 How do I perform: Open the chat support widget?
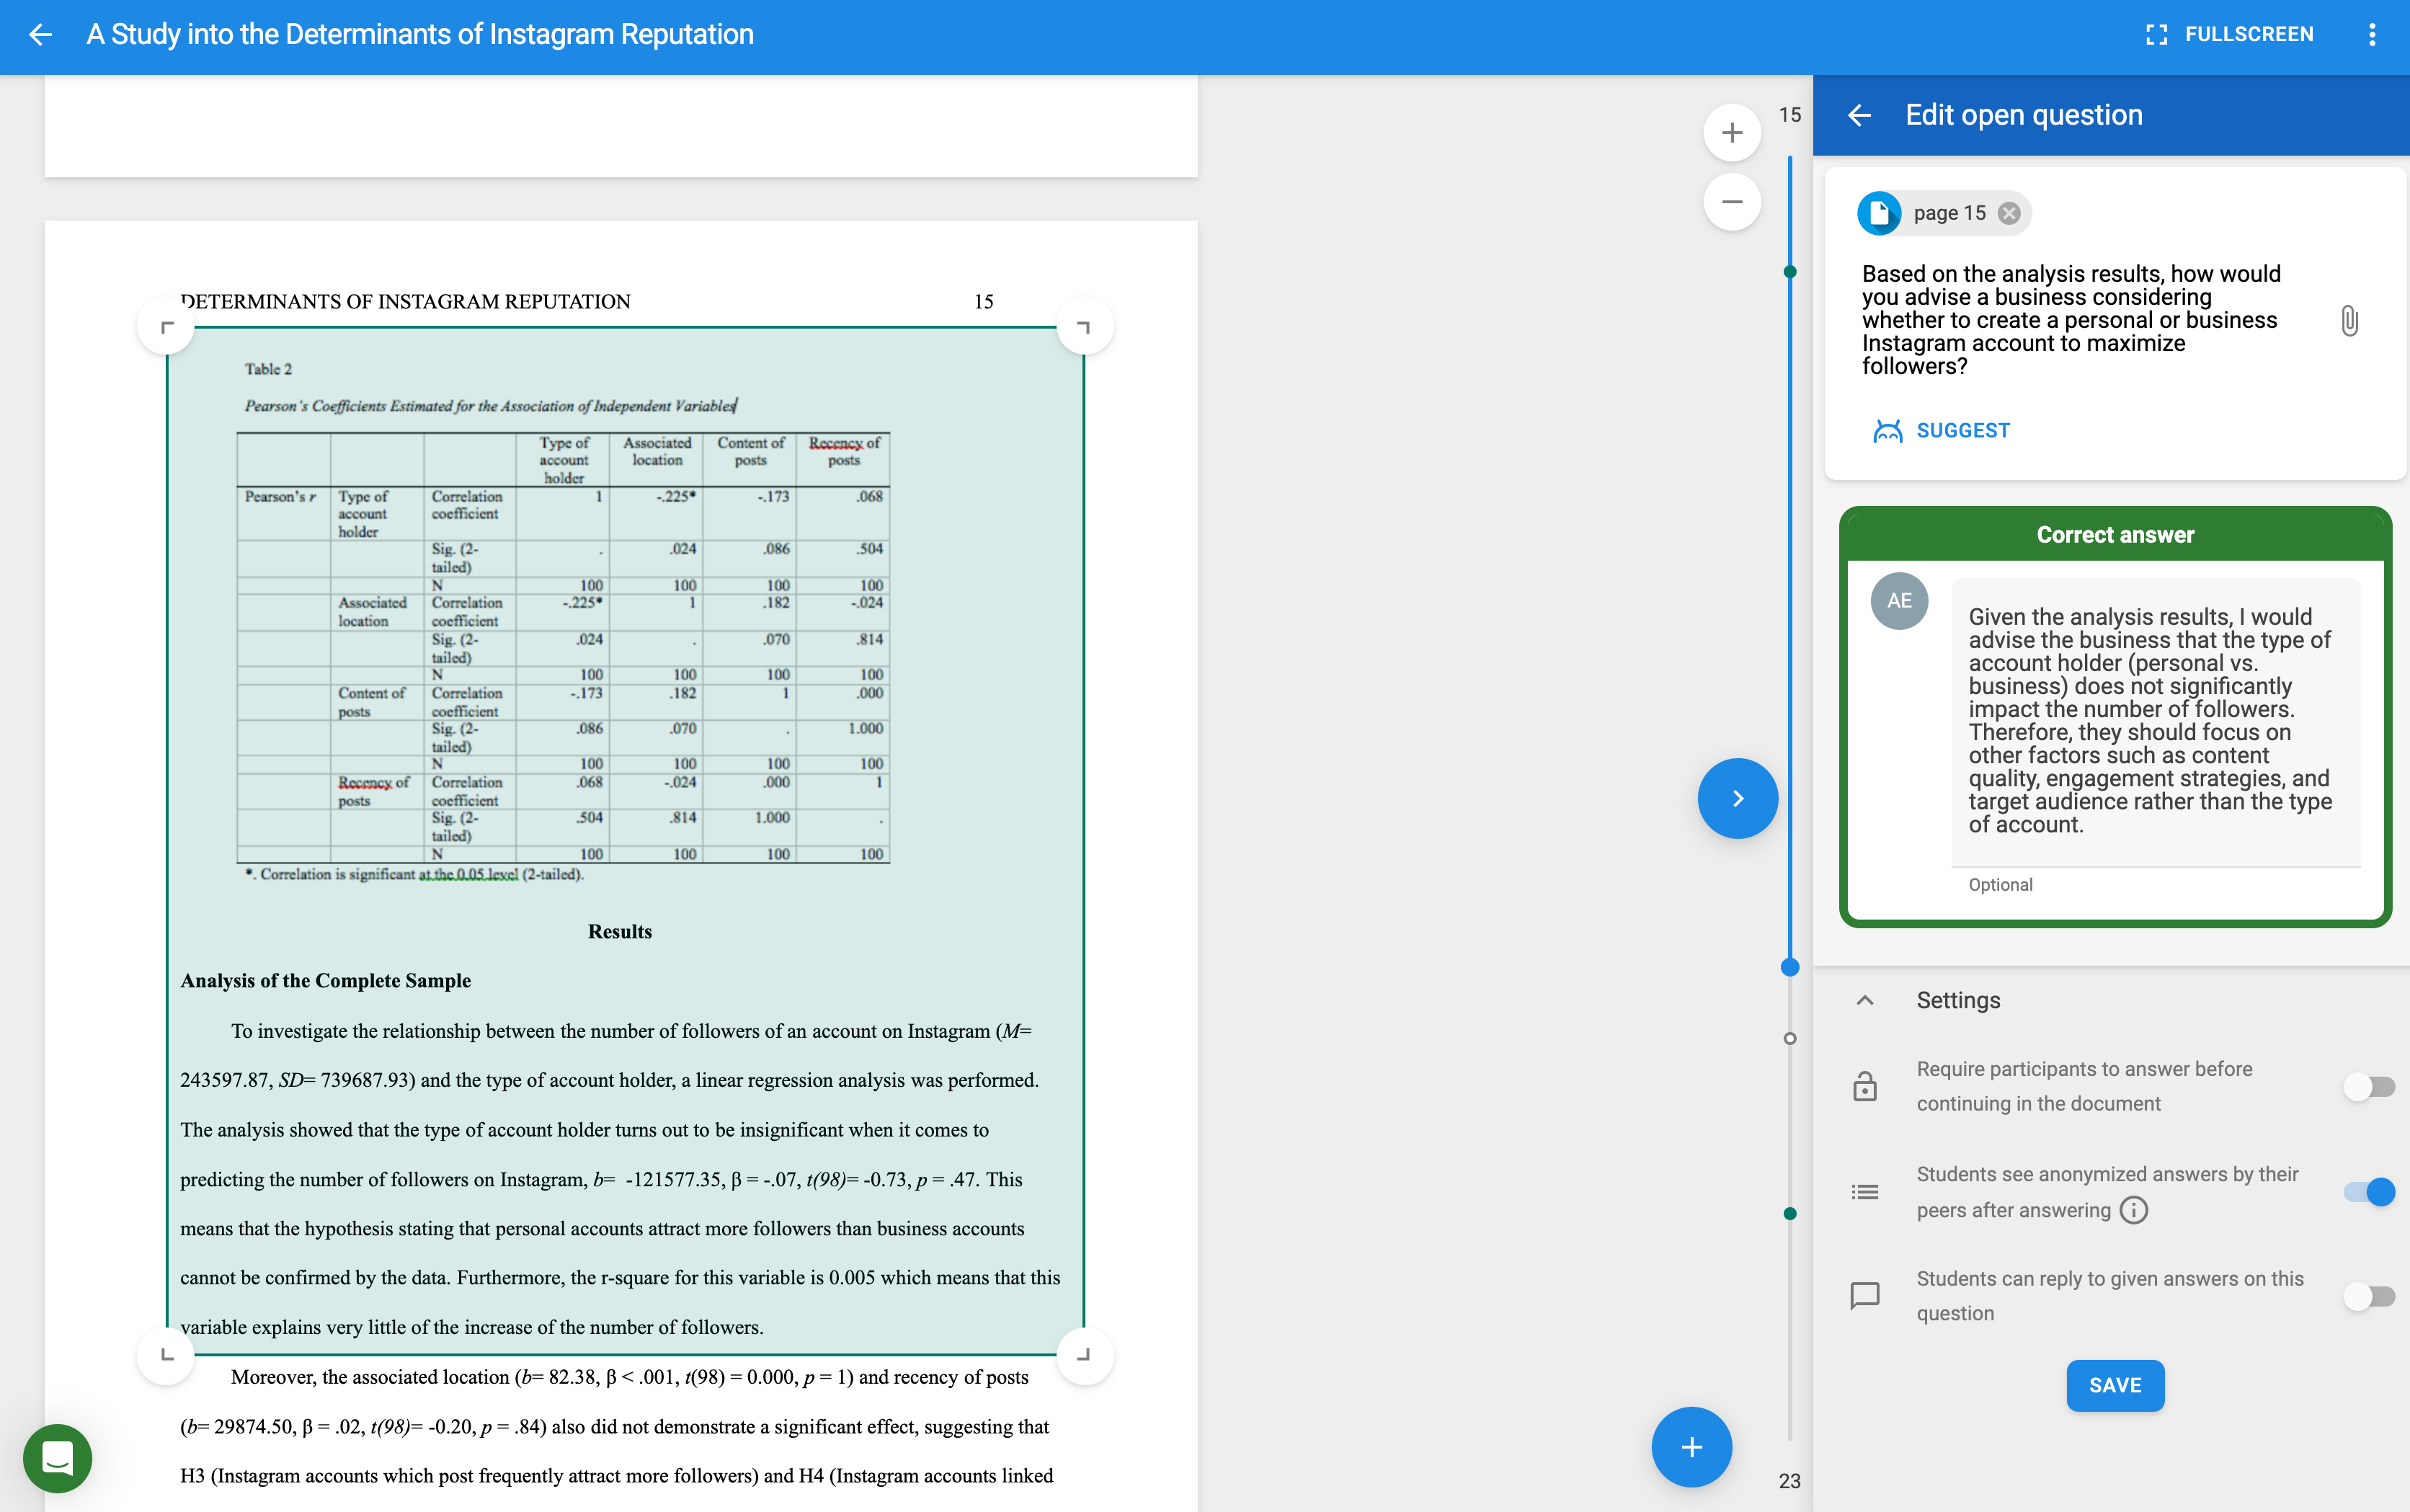click(58, 1458)
